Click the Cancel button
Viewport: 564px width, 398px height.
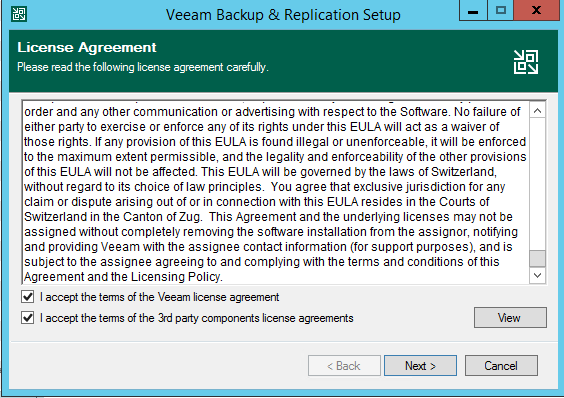(501, 366)
